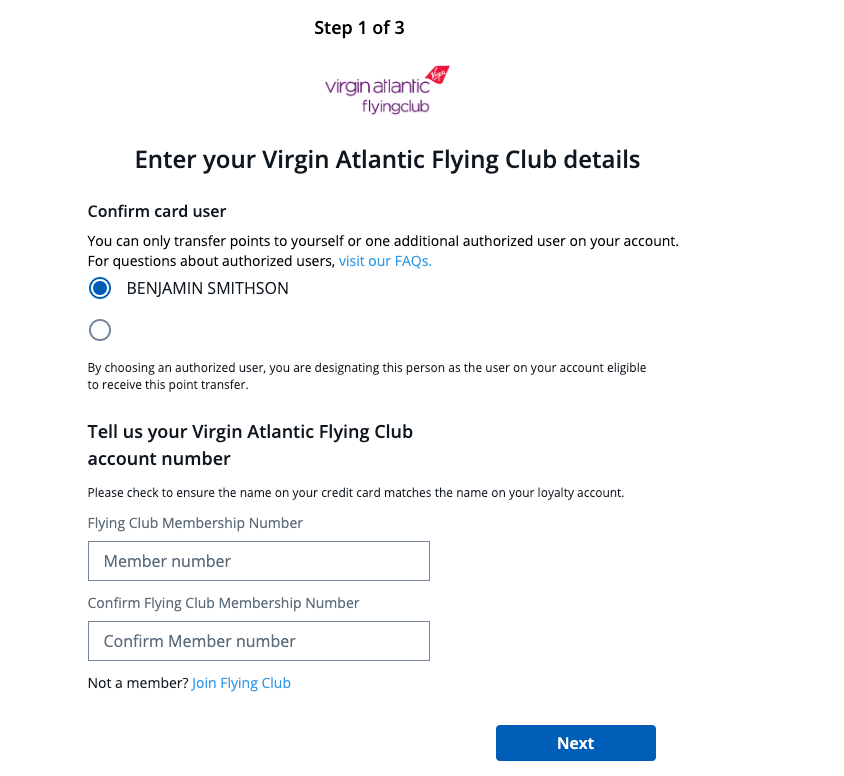This screenshot has width=844, height=776.
Task: Click the BENJAMIN SMITHSON name label
Action: [x=207, y=289]
